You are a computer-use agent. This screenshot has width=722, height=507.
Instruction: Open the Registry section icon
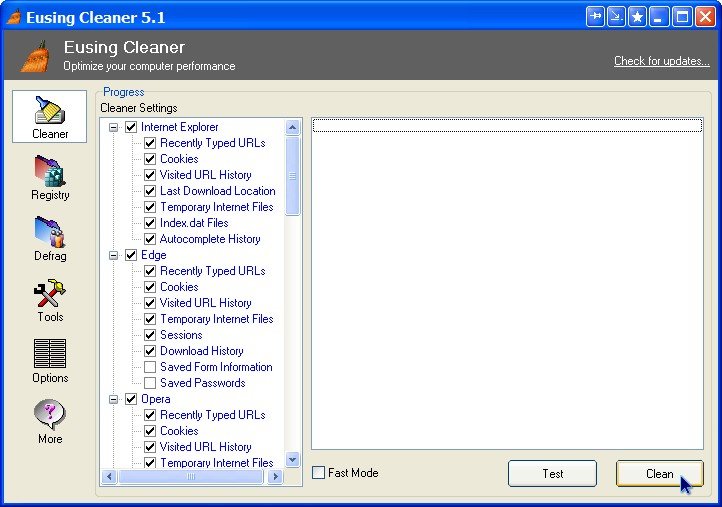[50, 171]
